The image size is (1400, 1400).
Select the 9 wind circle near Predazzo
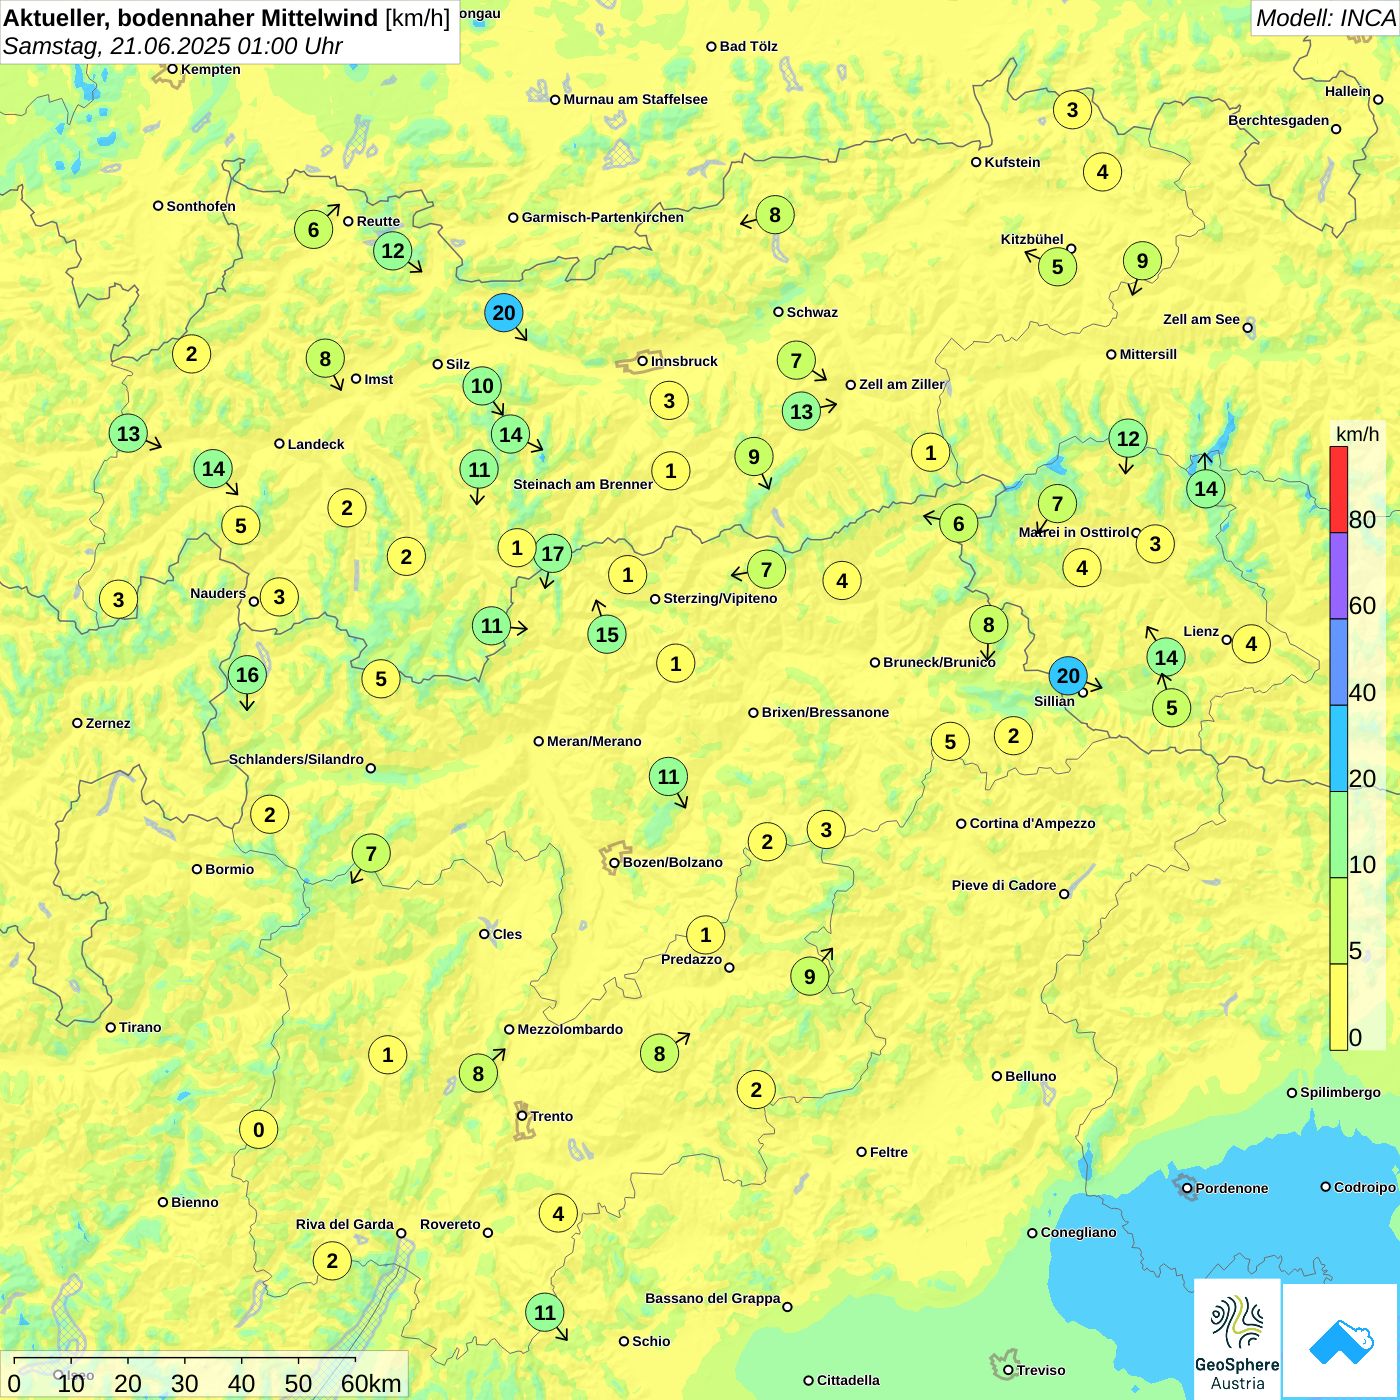(x=810, y=976)
